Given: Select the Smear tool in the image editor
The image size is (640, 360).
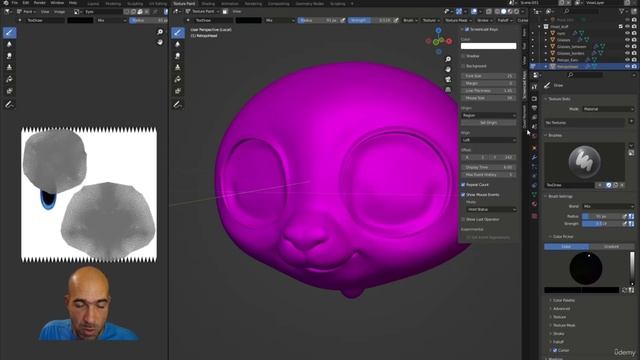Looking at the screenshot, I should point(9,56).
